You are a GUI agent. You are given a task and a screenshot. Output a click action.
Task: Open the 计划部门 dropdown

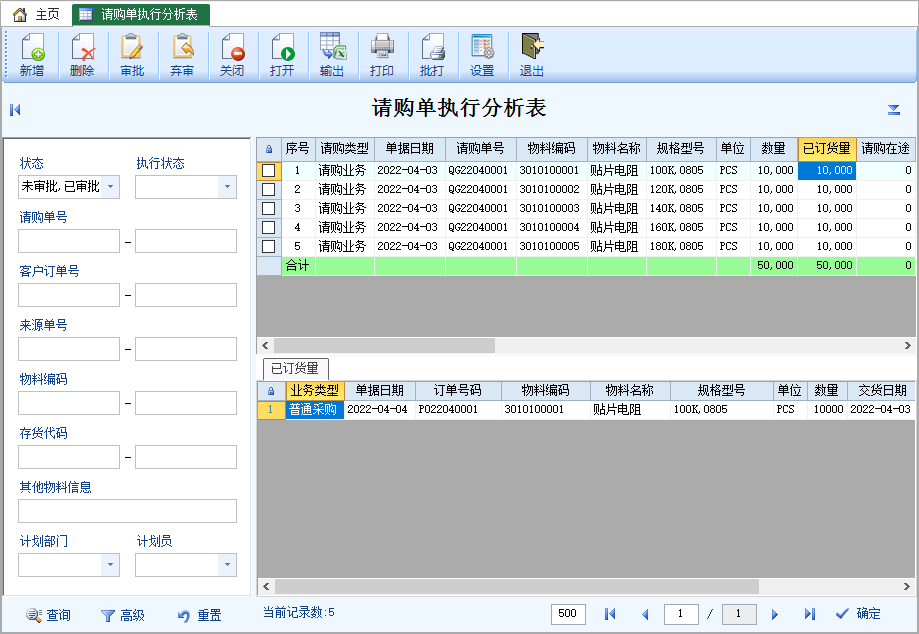pos(110,565)
